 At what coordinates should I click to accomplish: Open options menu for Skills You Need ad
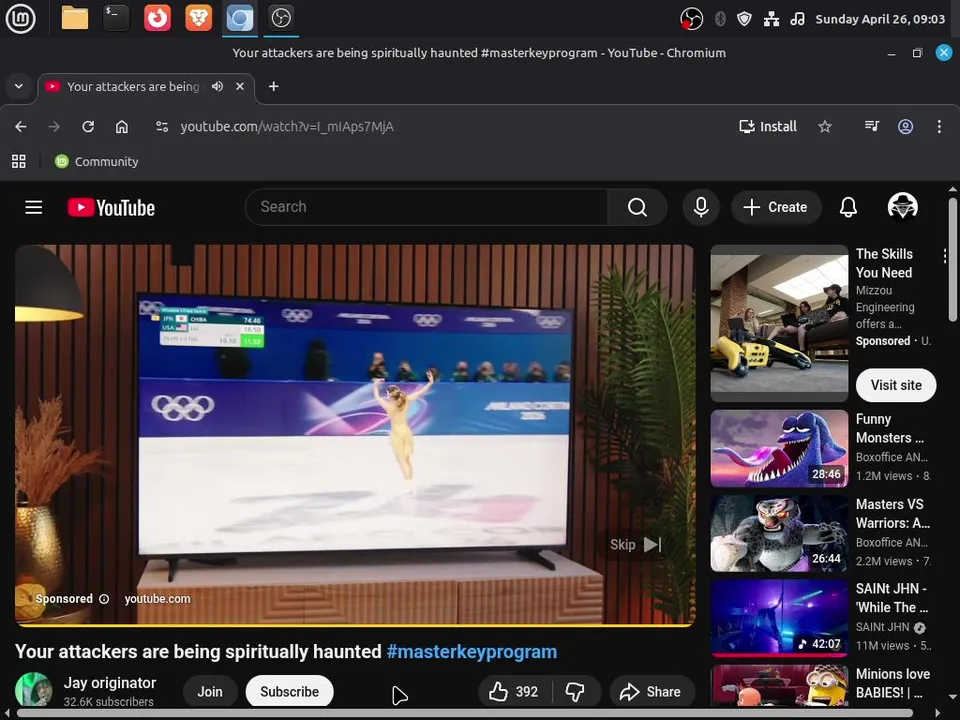pos(945,257)
